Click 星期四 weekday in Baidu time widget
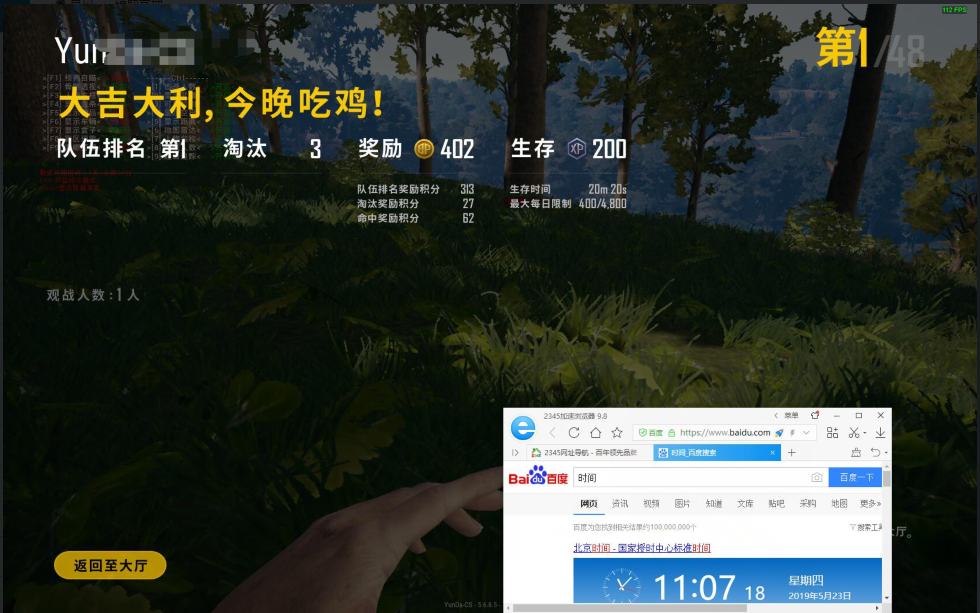The height and width of the screenshot is (613, 980). (x=806, y=581)
